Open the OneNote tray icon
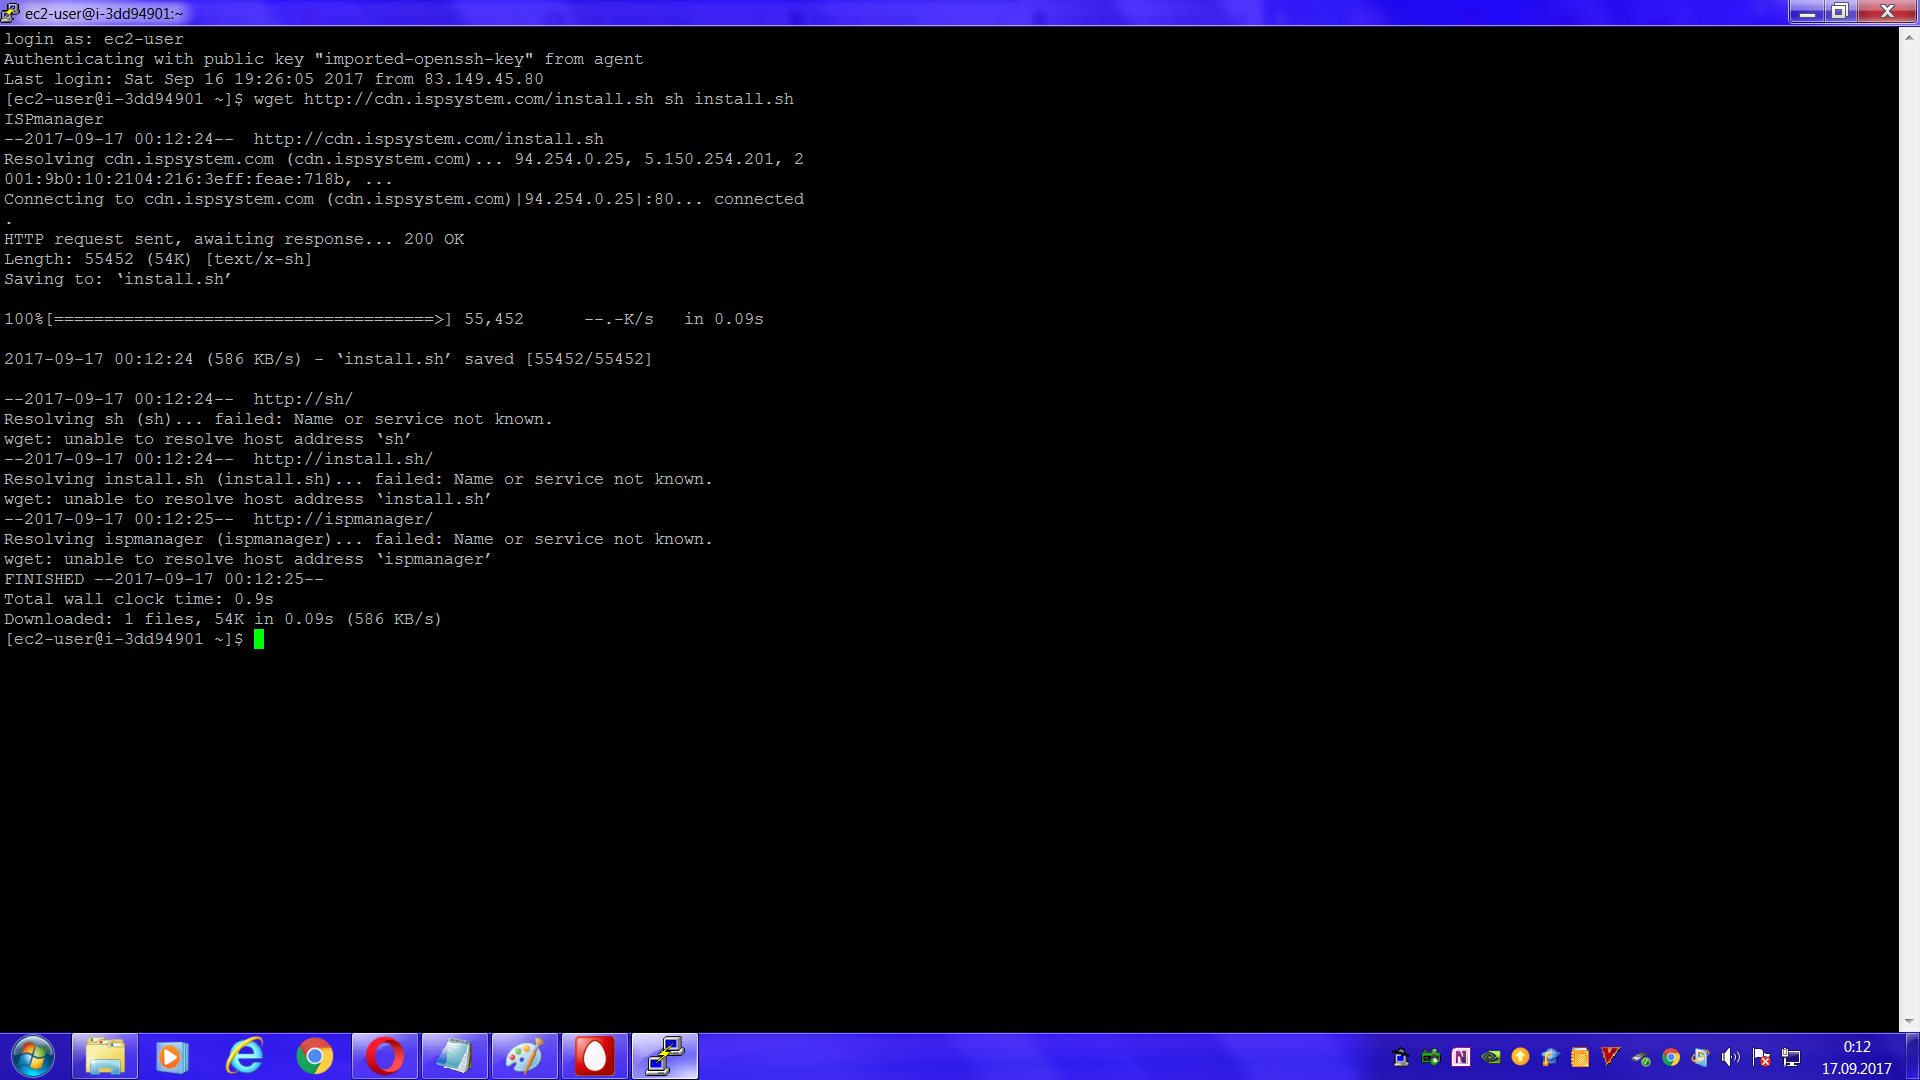 point(1461,1057)
